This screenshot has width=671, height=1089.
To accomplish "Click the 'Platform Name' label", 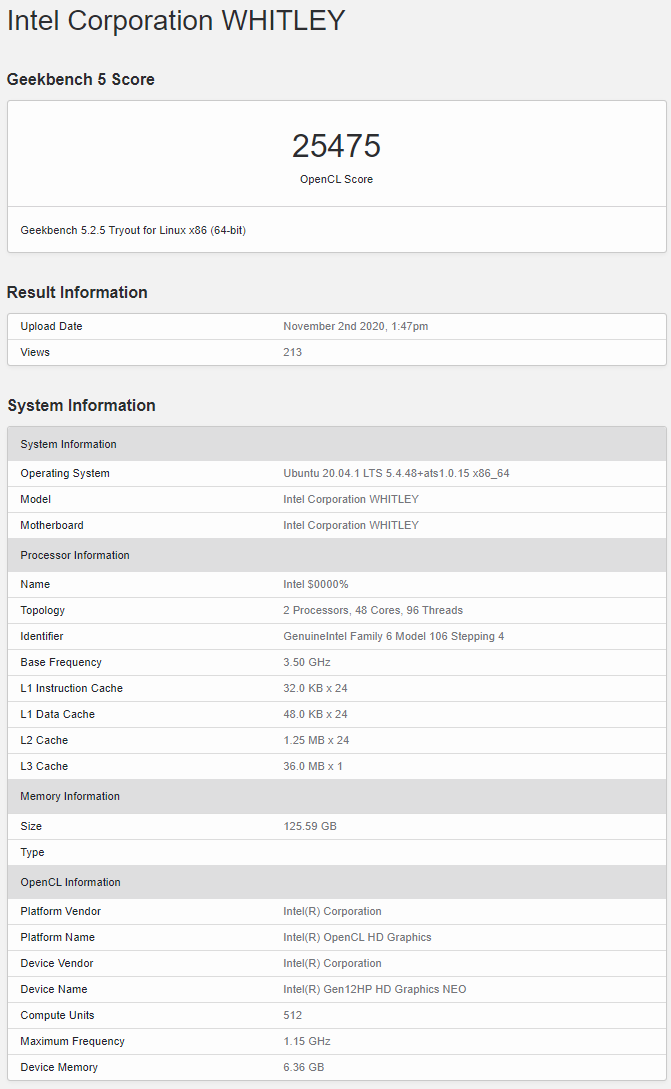I will click(x=58, y=938).
